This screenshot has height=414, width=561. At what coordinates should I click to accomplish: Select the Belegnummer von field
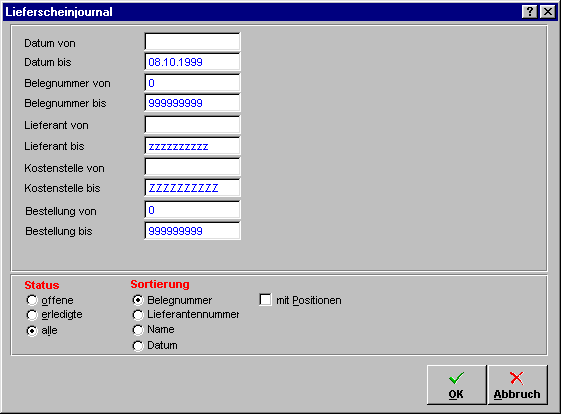coord(192,83)
